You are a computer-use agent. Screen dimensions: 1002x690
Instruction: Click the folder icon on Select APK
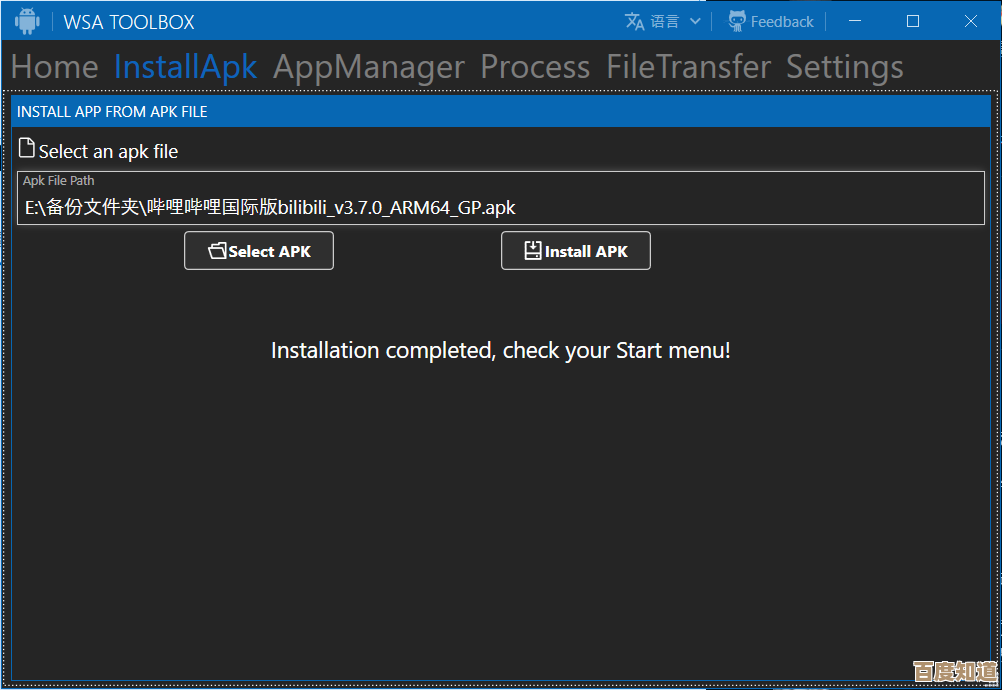pyautogui.click(x=217, y=251)
